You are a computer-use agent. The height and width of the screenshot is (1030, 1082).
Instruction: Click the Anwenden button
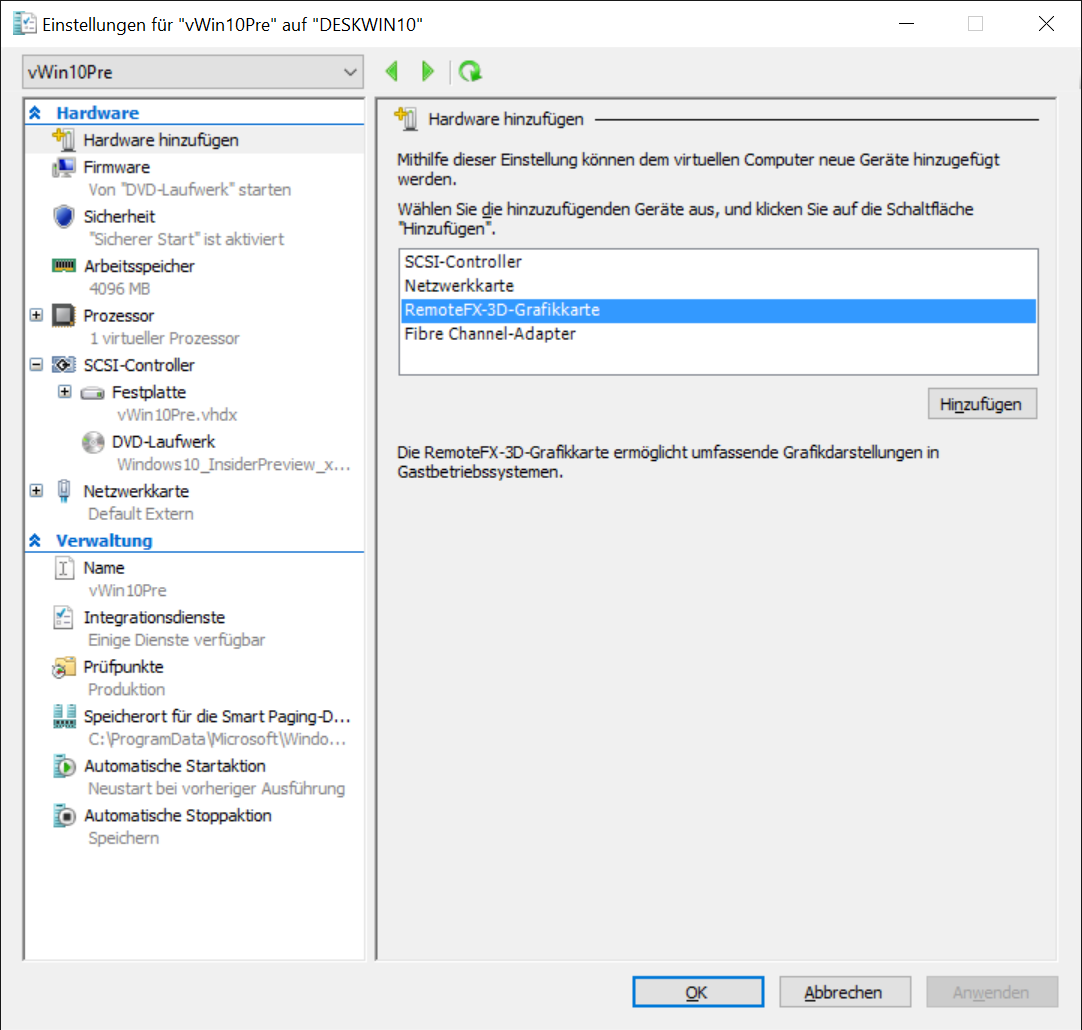coord(992,992)
